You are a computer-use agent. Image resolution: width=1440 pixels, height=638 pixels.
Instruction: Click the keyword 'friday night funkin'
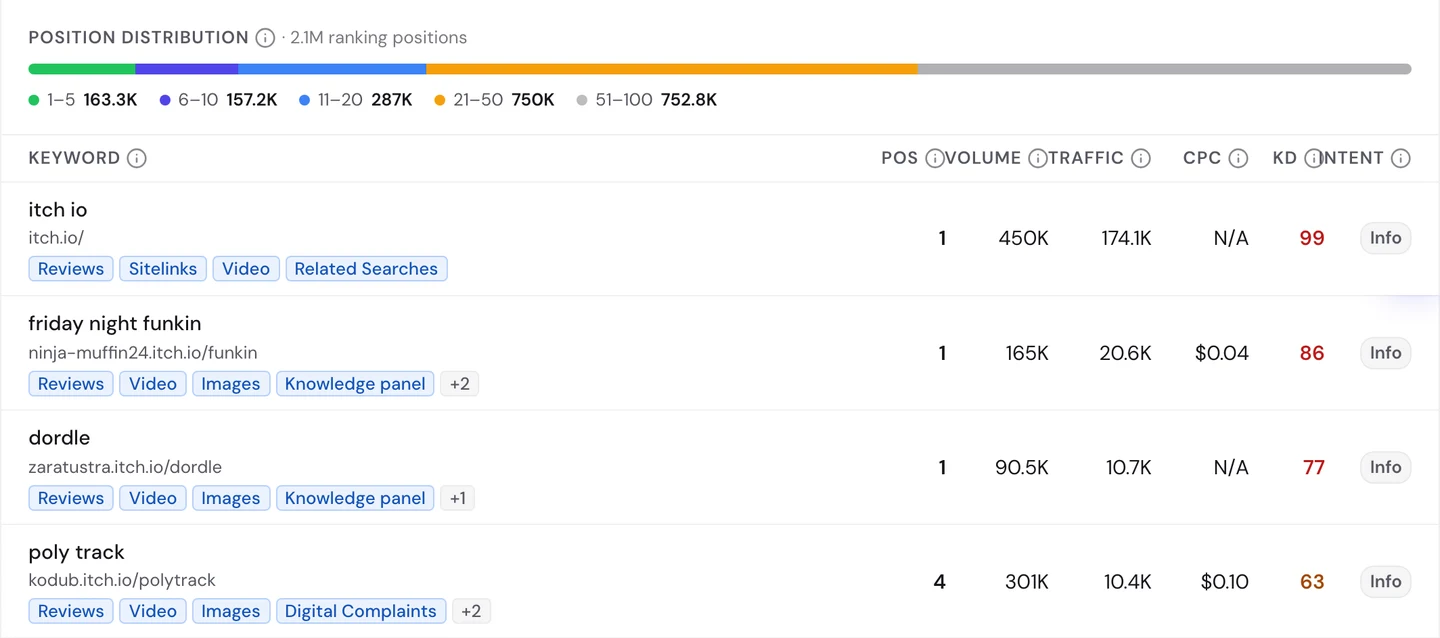115,324
